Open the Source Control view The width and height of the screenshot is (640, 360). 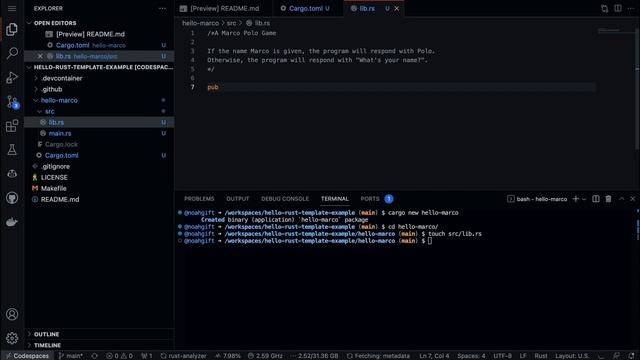[x=12, y=102]
